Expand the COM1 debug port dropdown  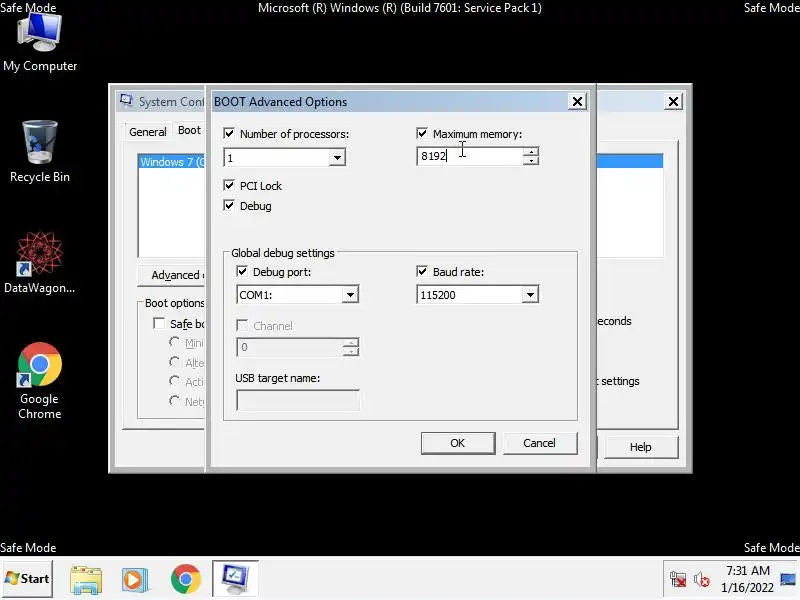coord(350,294)
